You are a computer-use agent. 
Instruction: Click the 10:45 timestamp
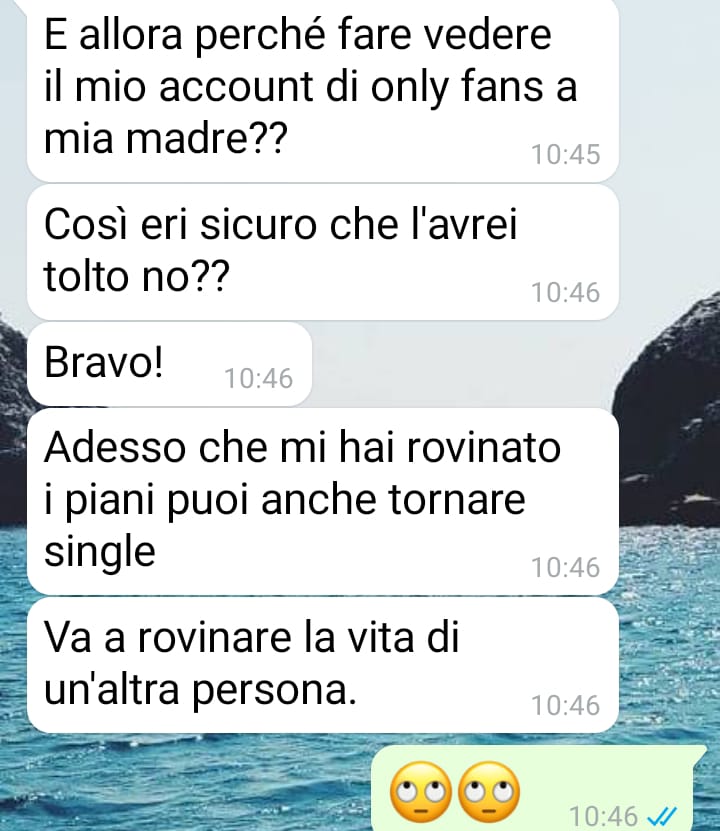click(x=565, y=155)
